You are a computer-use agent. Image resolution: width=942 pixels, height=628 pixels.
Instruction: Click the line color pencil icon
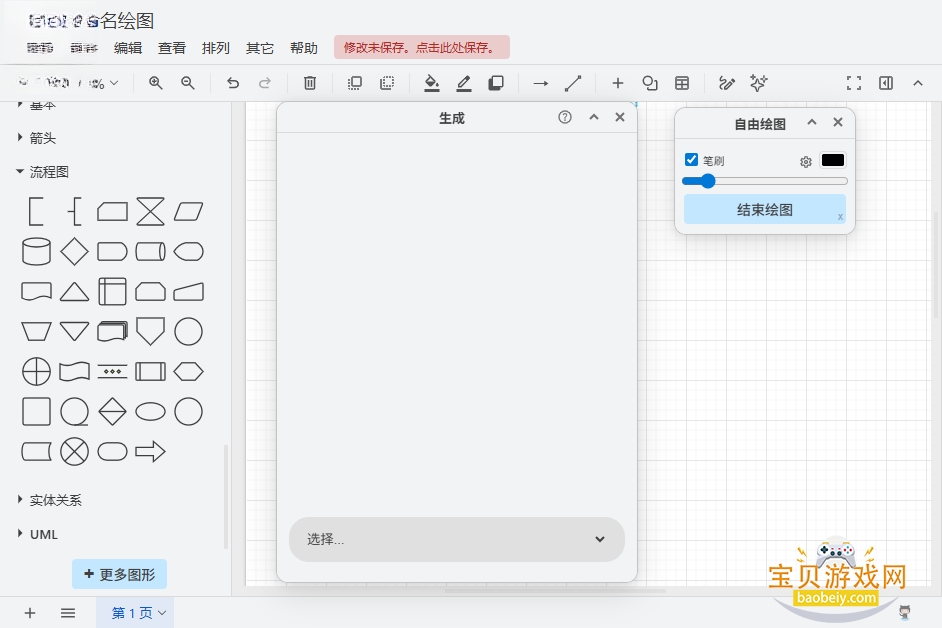pos(464,83)
